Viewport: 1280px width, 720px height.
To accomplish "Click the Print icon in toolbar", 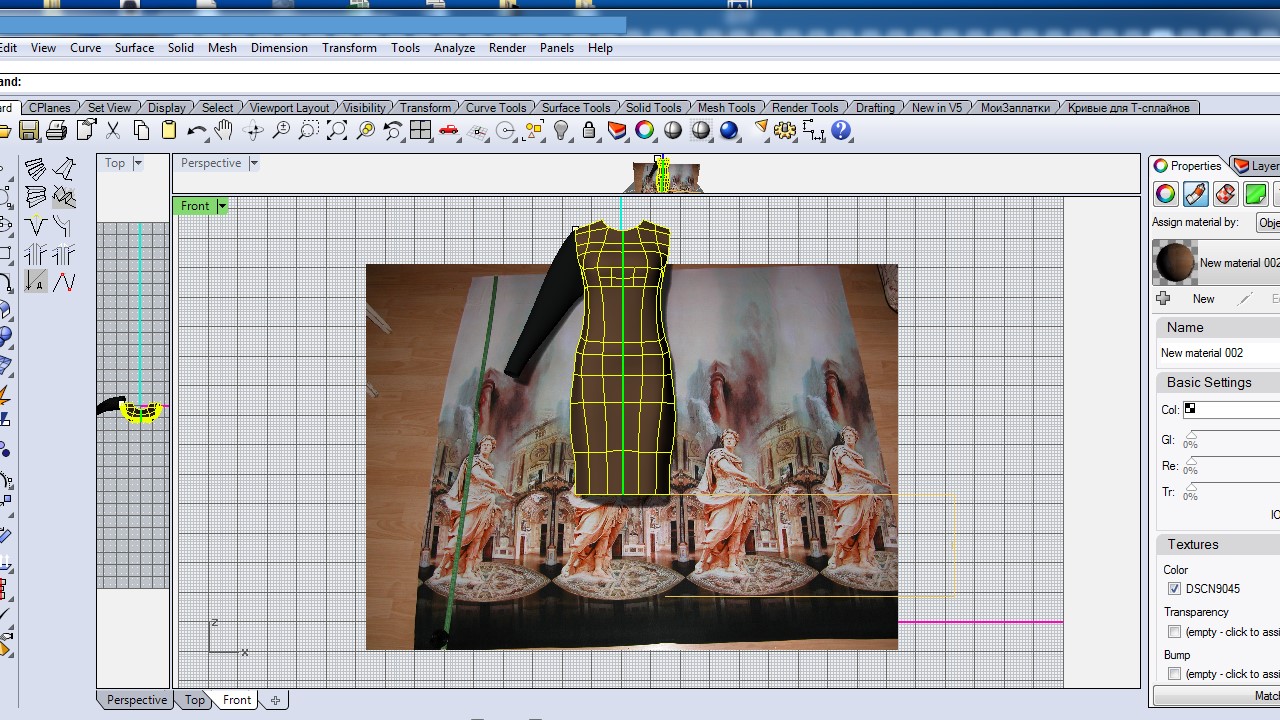I will pos(57,131).
